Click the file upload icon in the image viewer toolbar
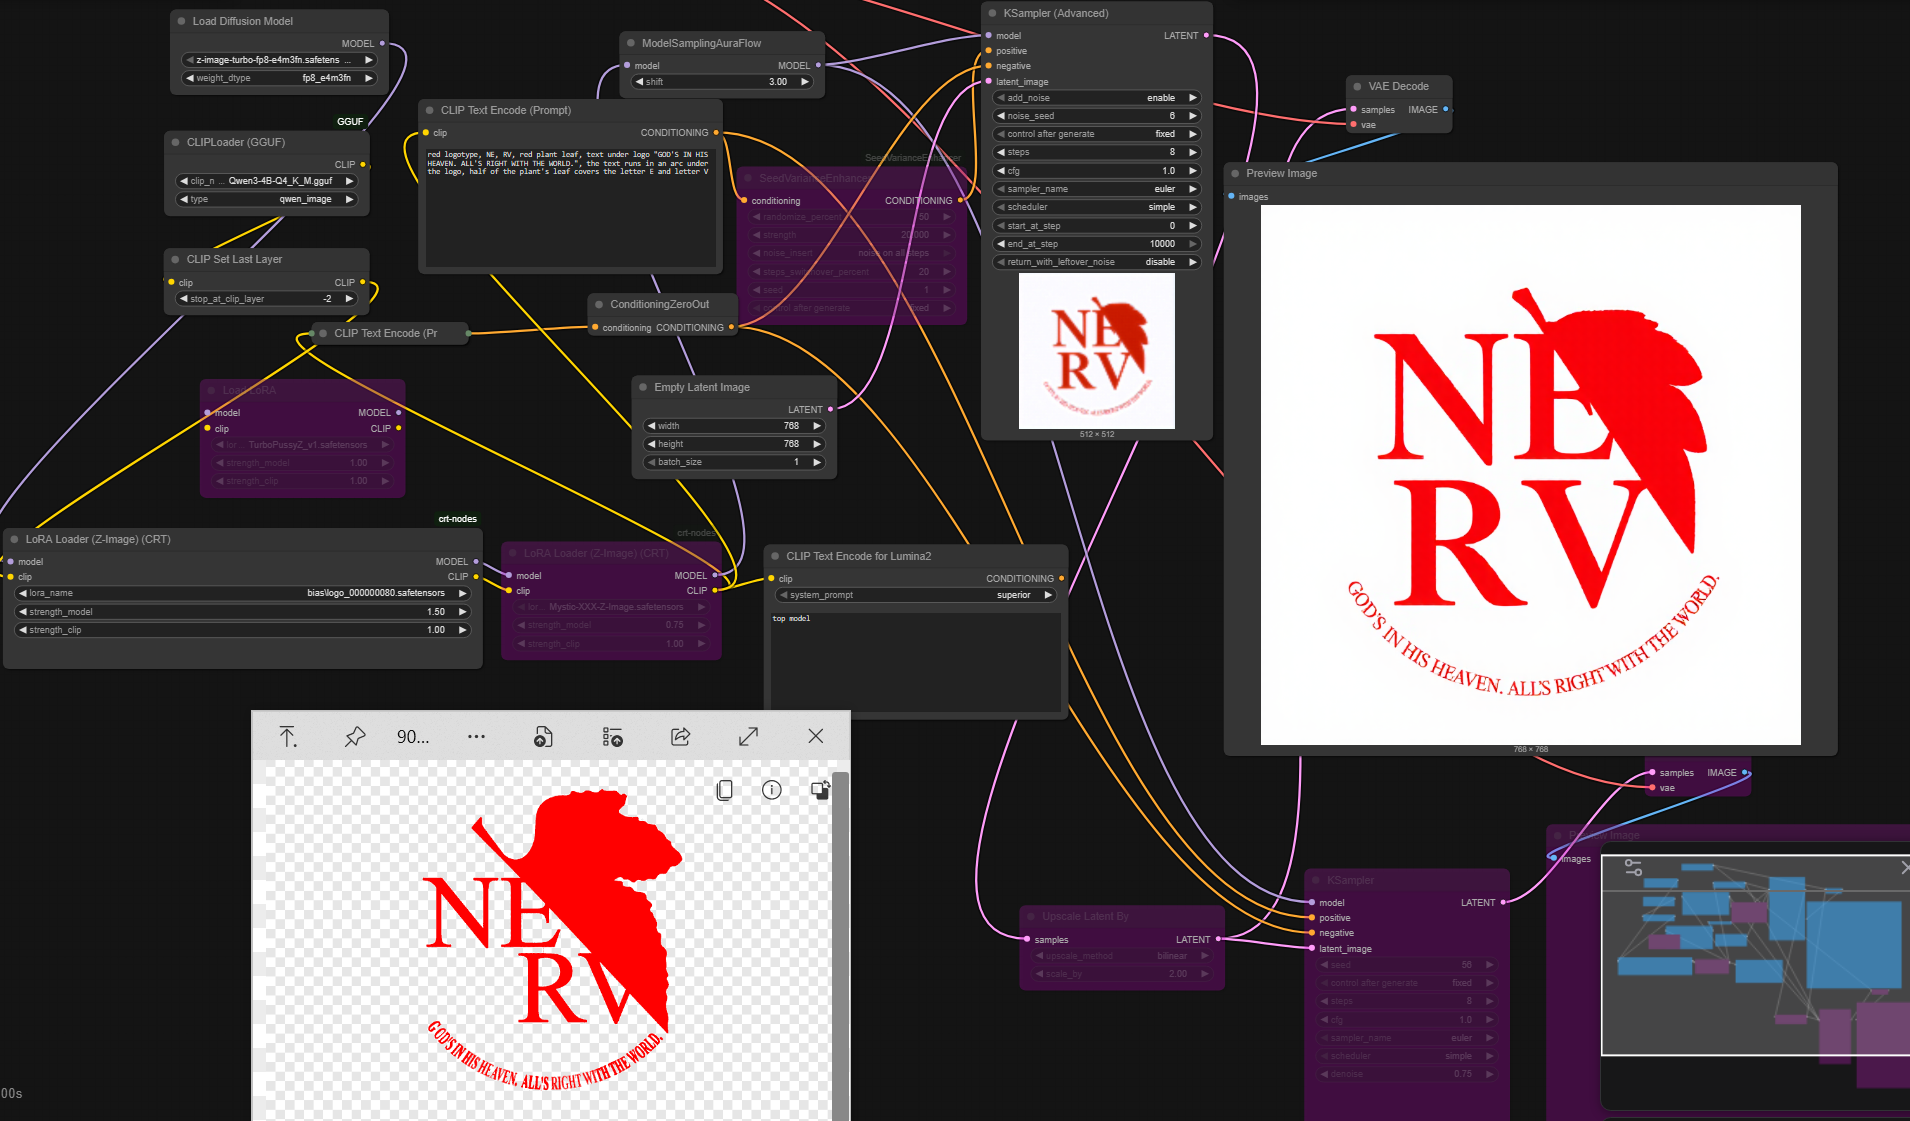 pyautogui.click(x=543, y=737)
